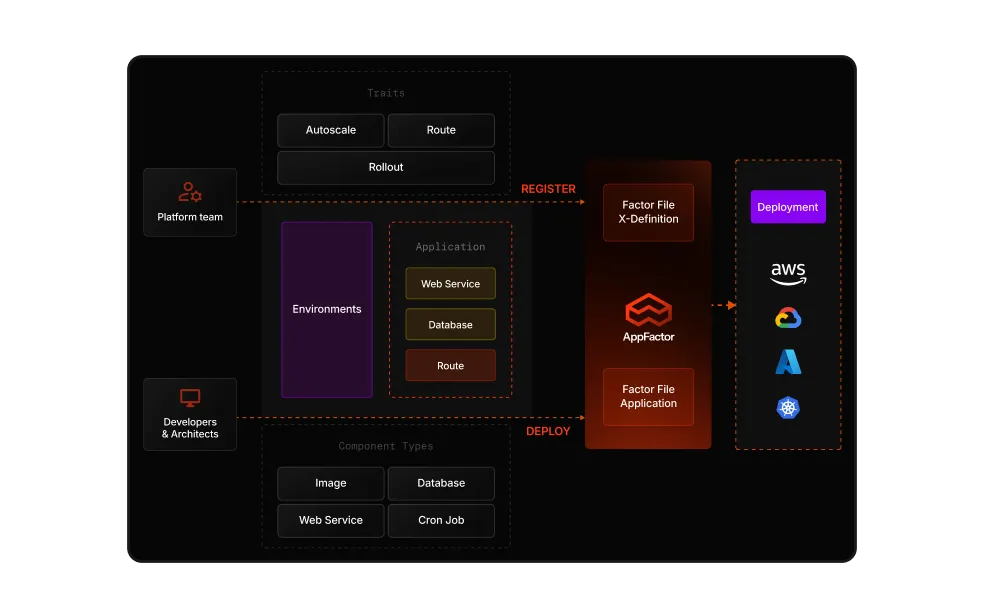Click the AppFactor name text
This screenshot has width=982, height=616.
[648, 337]
